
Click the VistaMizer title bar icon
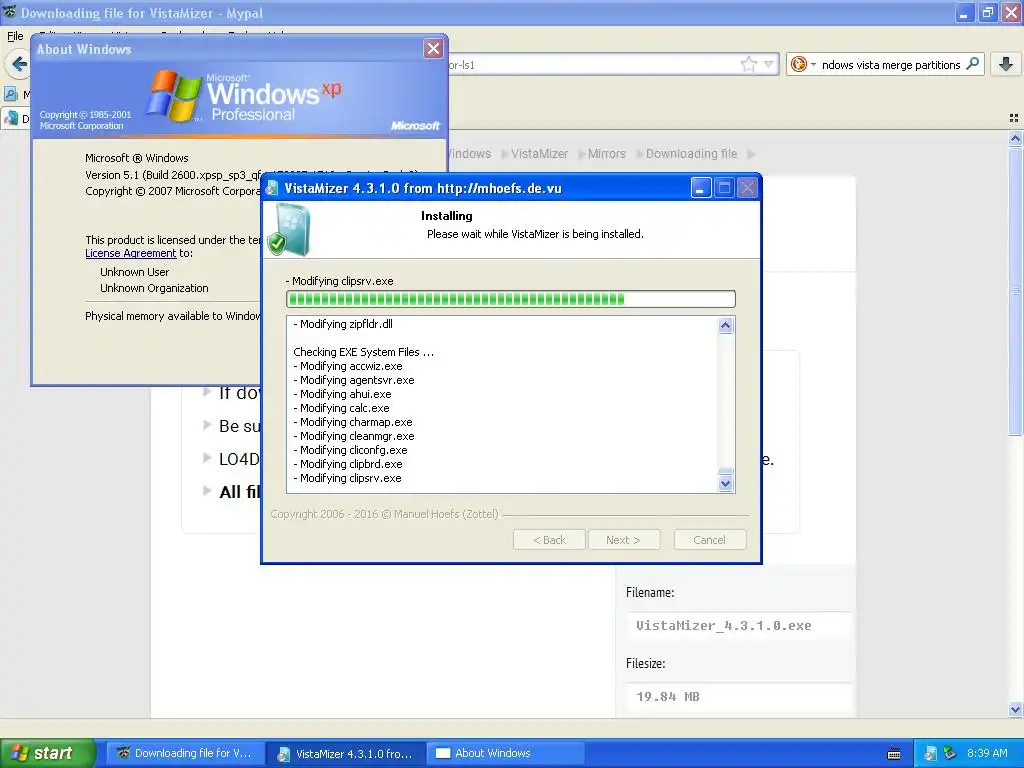(272, 189)
